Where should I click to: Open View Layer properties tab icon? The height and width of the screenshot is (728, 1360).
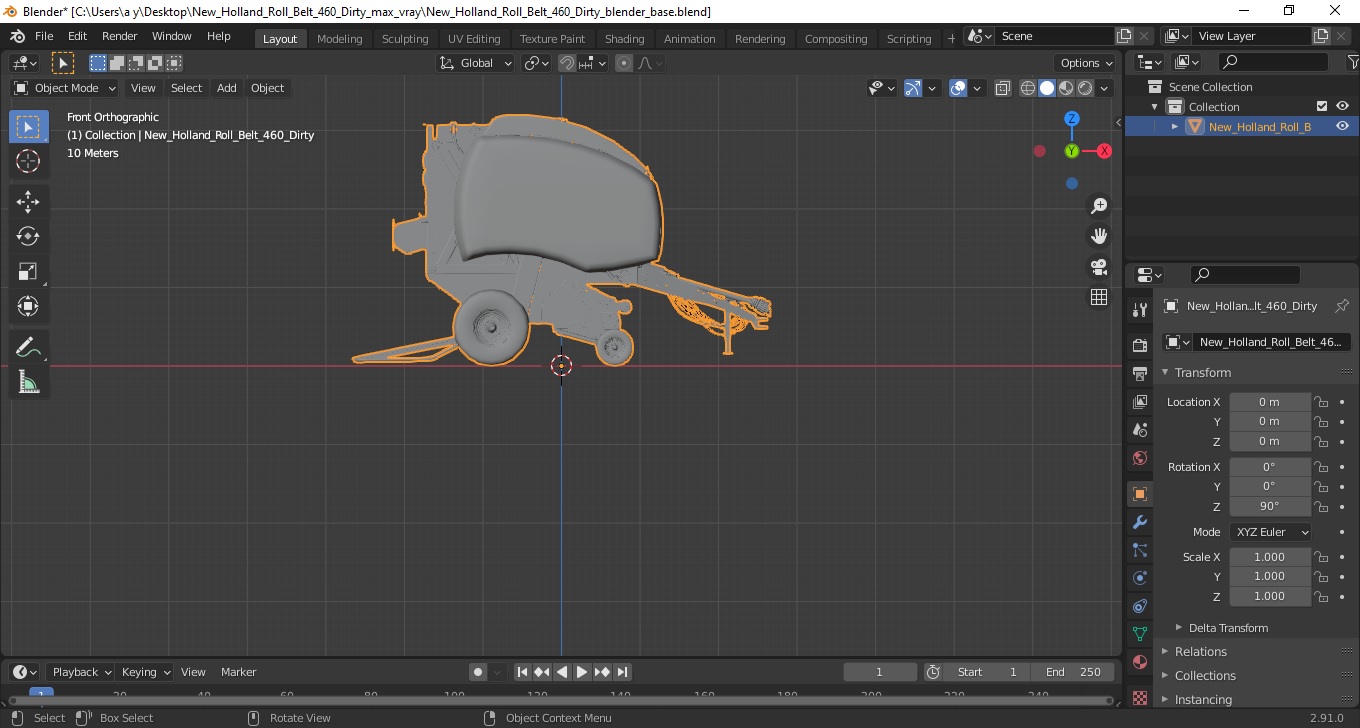(1139, 401)
